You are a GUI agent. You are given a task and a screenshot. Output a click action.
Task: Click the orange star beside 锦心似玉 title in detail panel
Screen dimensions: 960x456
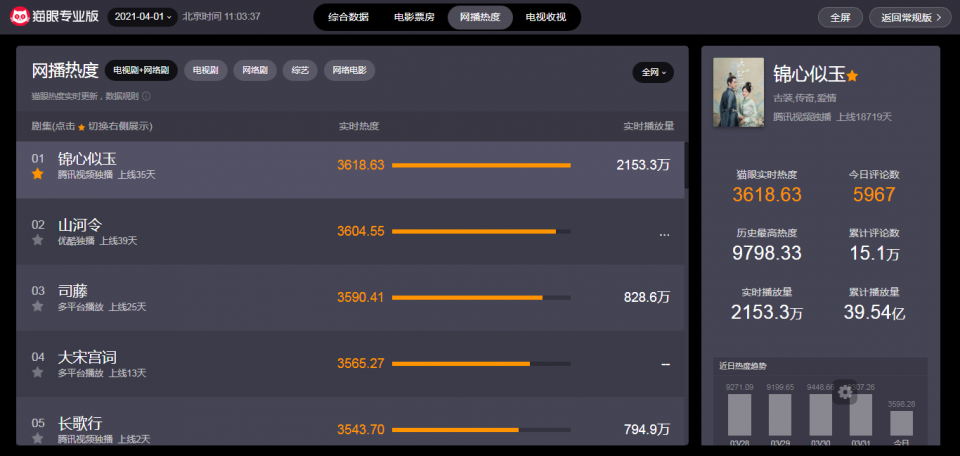tap(852, 76)
